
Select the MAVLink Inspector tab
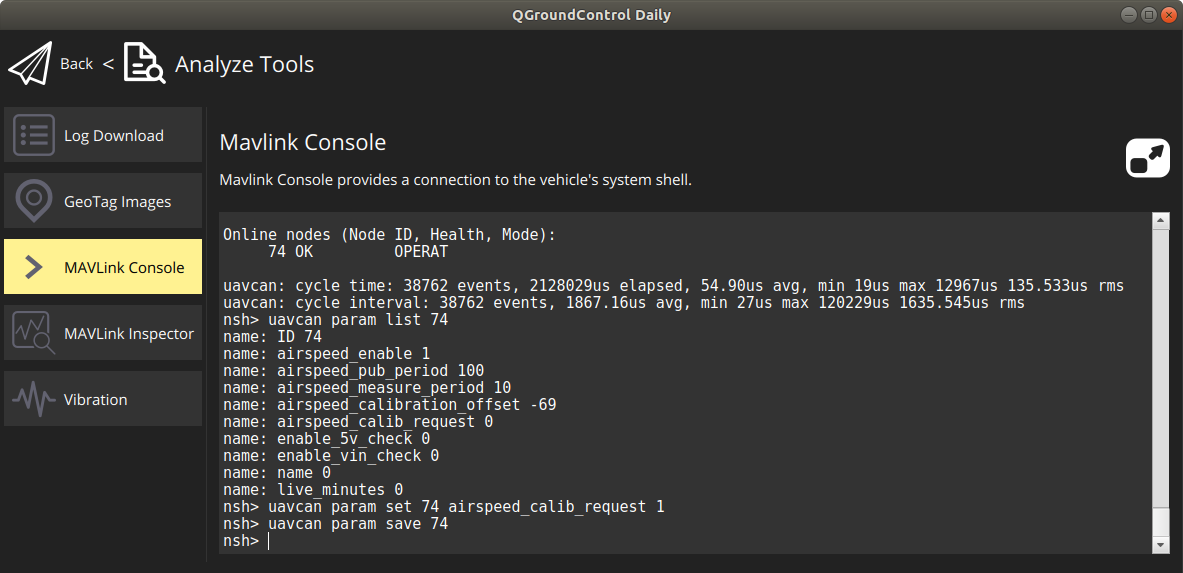[x=103, y=333]
